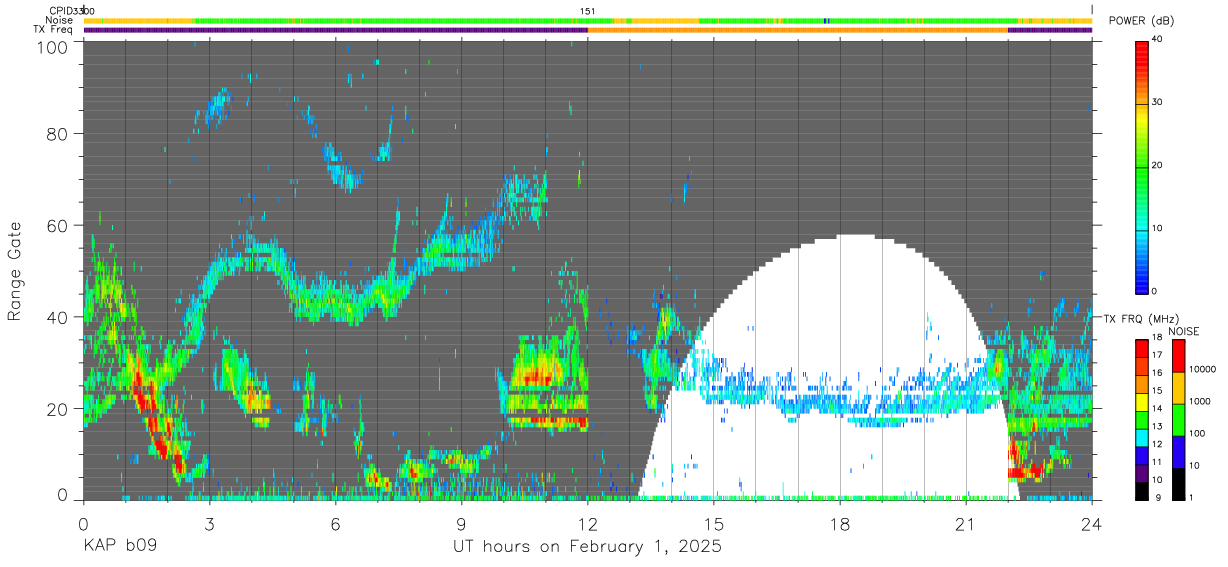The height and width of the screenshot is (567, 1228).
Task: Click the '40' label on POWER colorbar
Action: point(1158,40)
